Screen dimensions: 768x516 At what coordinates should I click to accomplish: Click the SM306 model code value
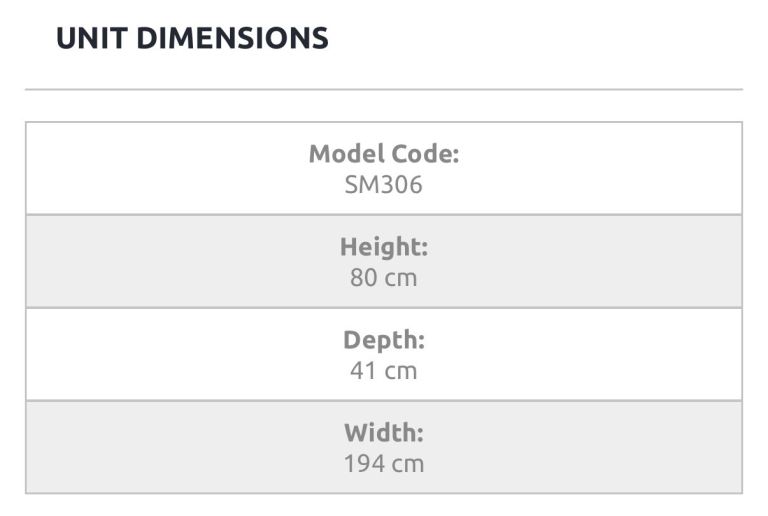point(384,184)
